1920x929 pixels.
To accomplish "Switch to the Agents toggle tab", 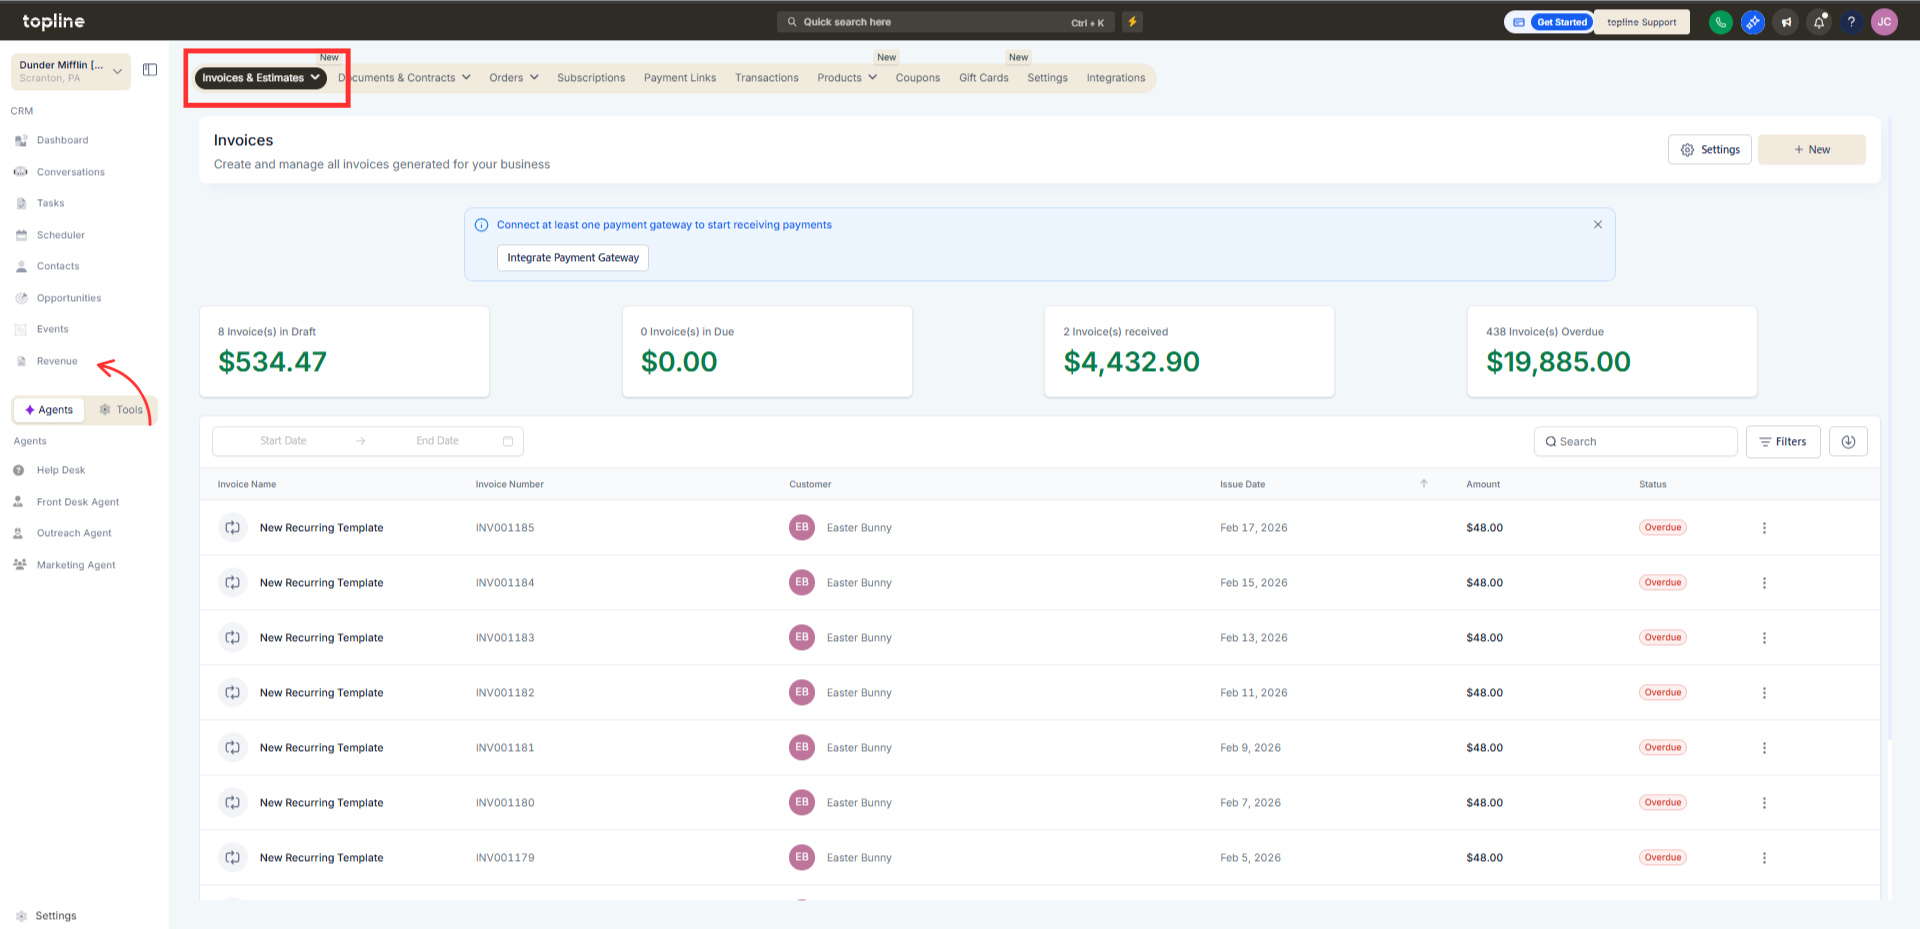I will 48,410.
